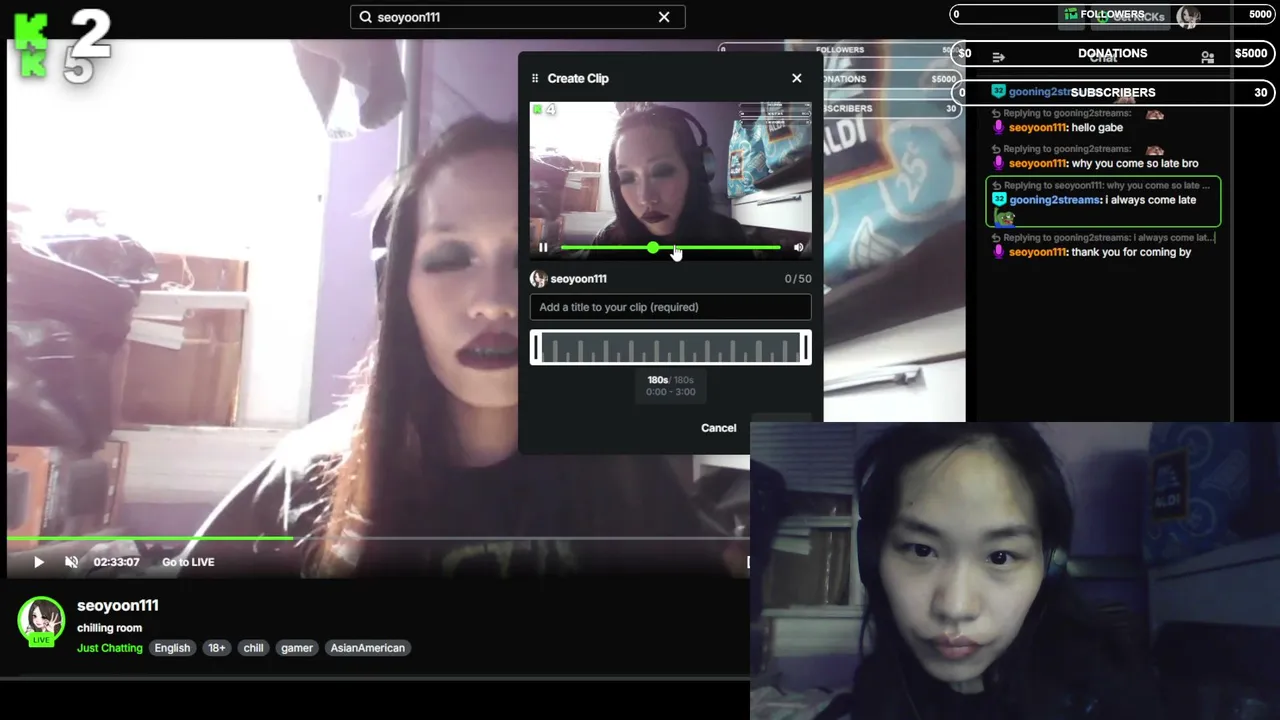Select the 18+ tag
1280x720 pixels.
point(217,648)
